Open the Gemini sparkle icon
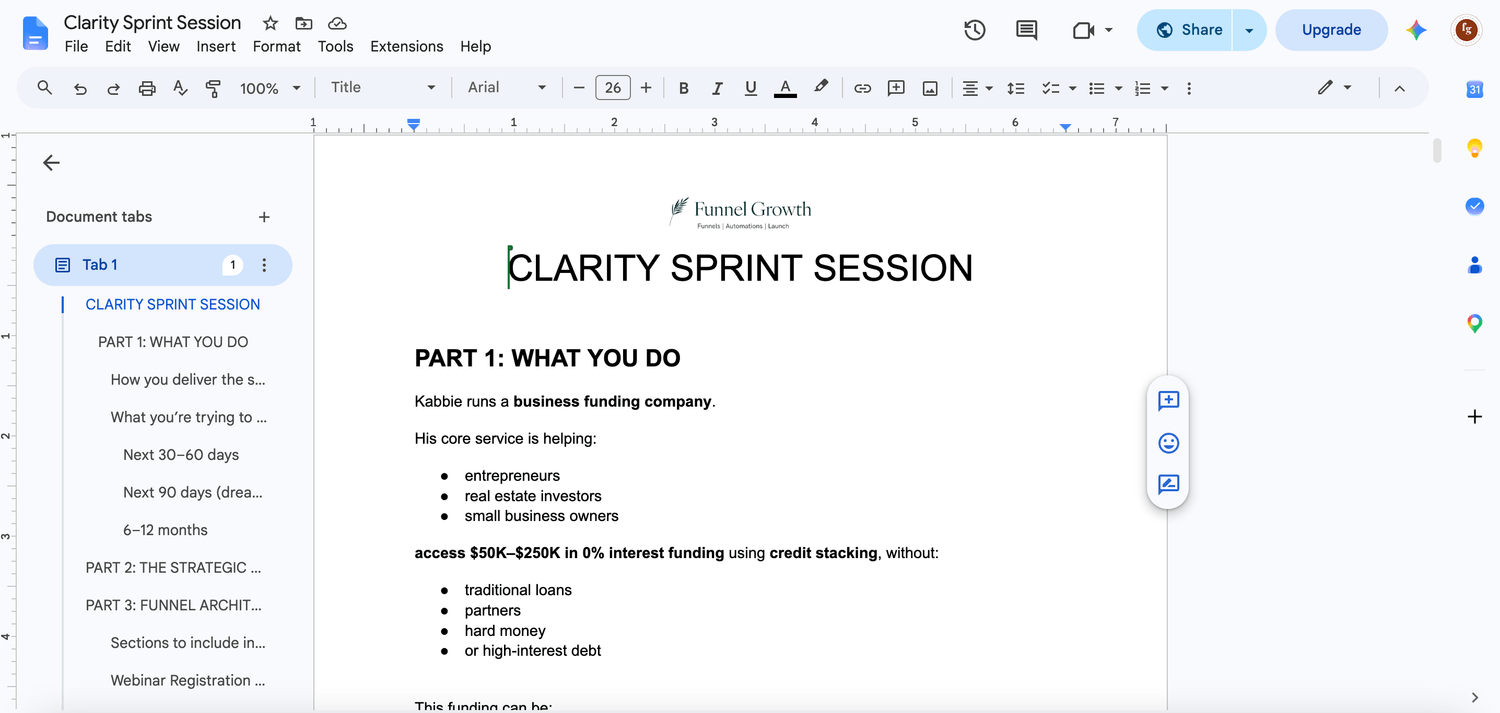This screenshot has height=713, width=1500. point(1416,30)
